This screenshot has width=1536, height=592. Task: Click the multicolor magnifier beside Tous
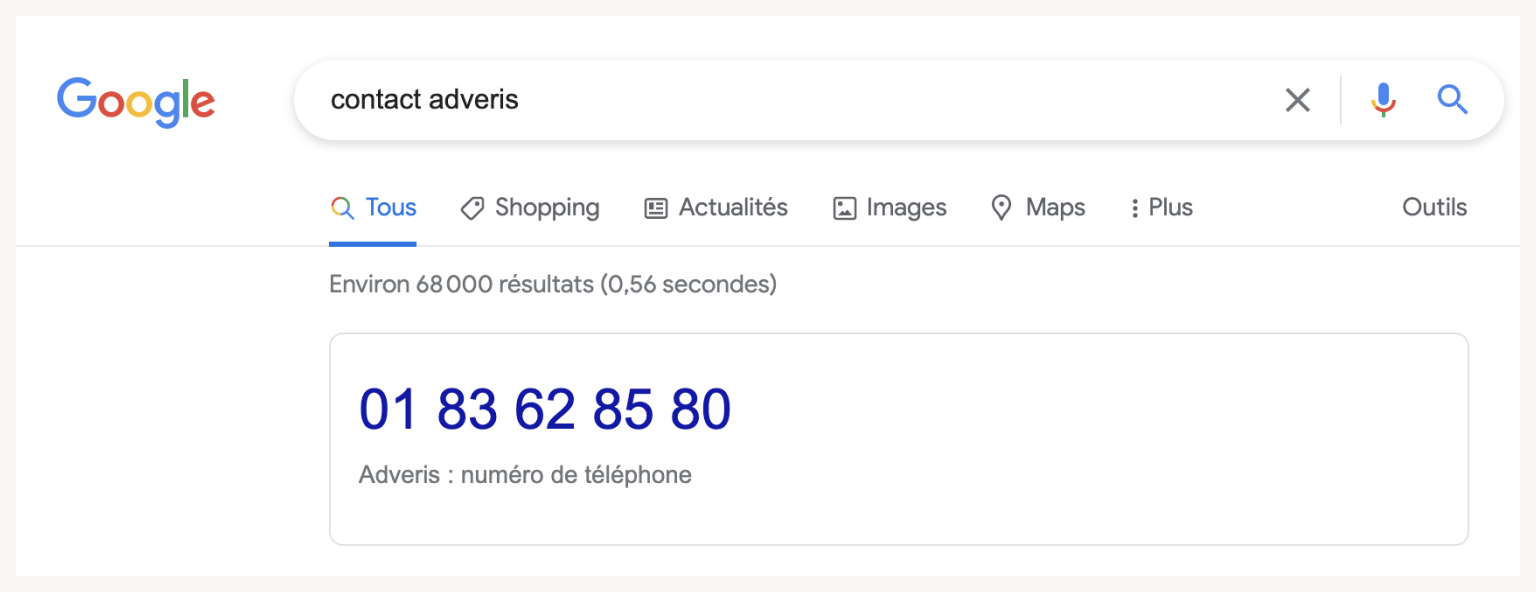pyautogui.click(x=342, y=208)
